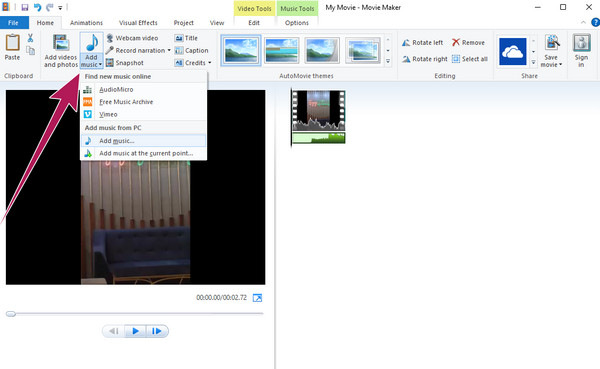Open the Credits dropdown arrow
Viewport: 600px width, 369px height.
click(210, 62)
